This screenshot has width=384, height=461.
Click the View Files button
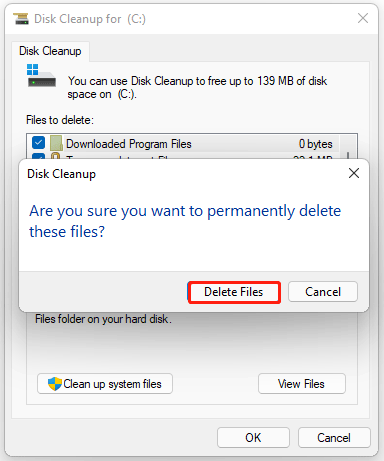(302, 384)
